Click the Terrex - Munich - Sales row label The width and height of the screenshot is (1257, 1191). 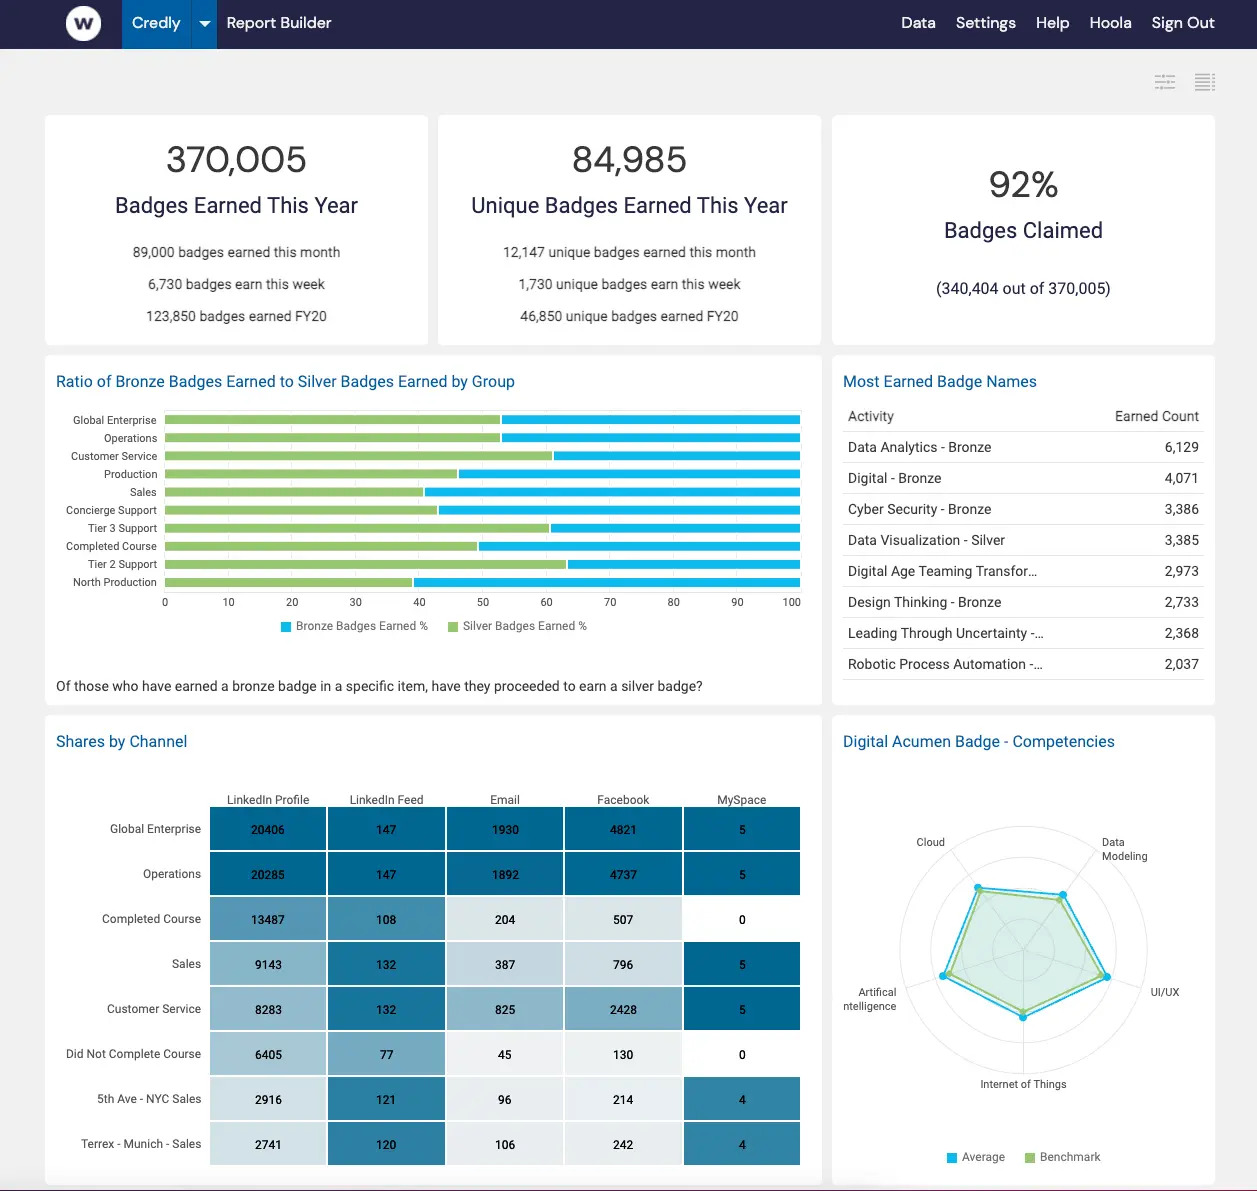[141, 1144]
